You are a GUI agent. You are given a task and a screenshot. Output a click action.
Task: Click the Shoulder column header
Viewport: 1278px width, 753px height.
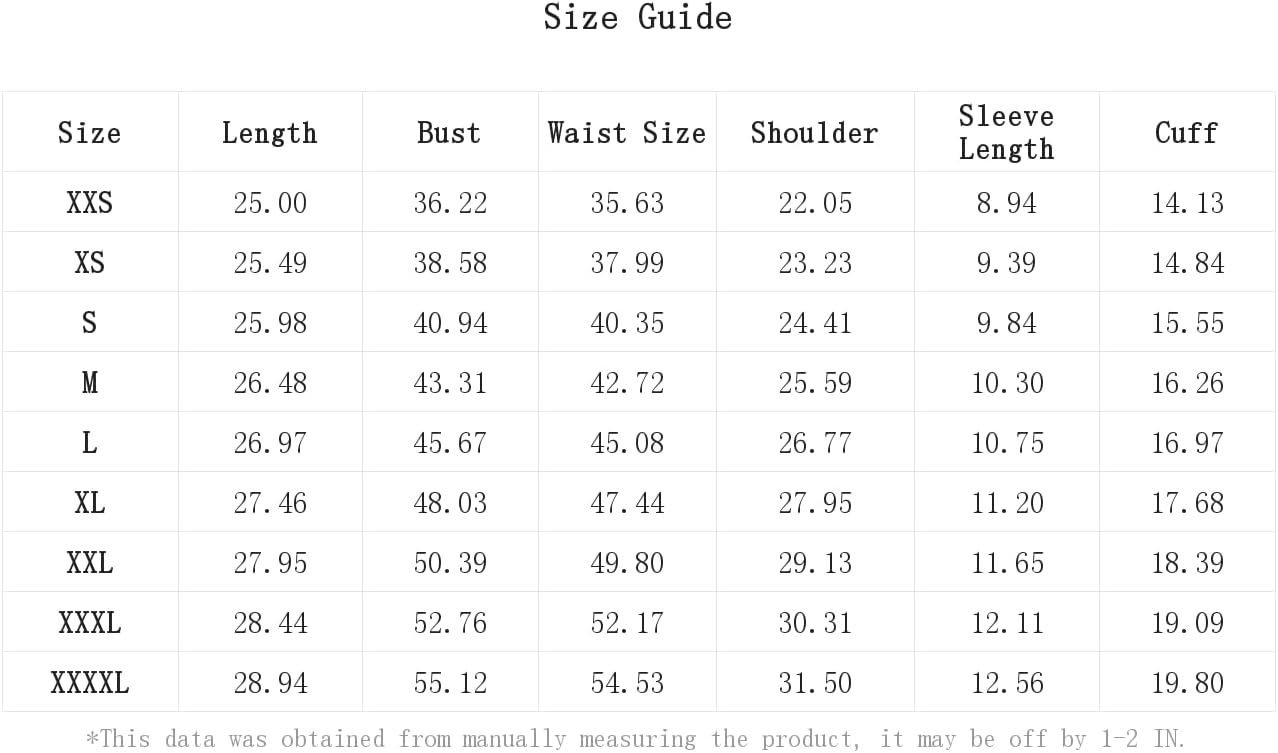pyautogui.click(x=814, y=133)
